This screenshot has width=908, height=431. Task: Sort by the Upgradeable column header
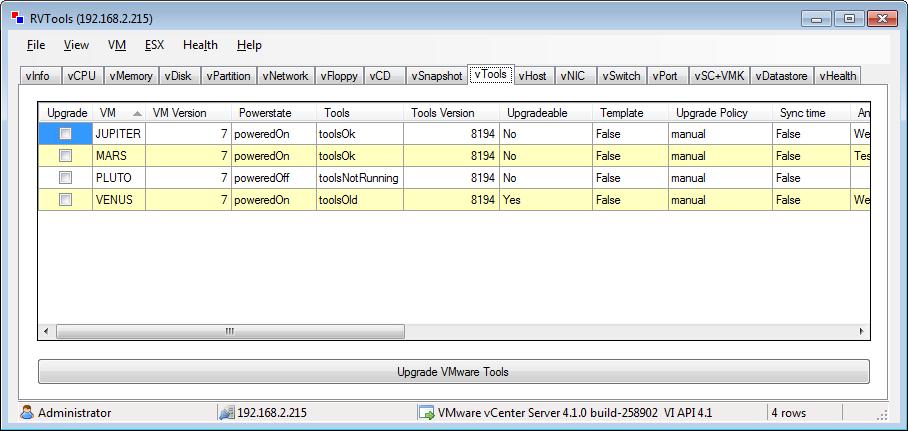click(x=546, y=113)
